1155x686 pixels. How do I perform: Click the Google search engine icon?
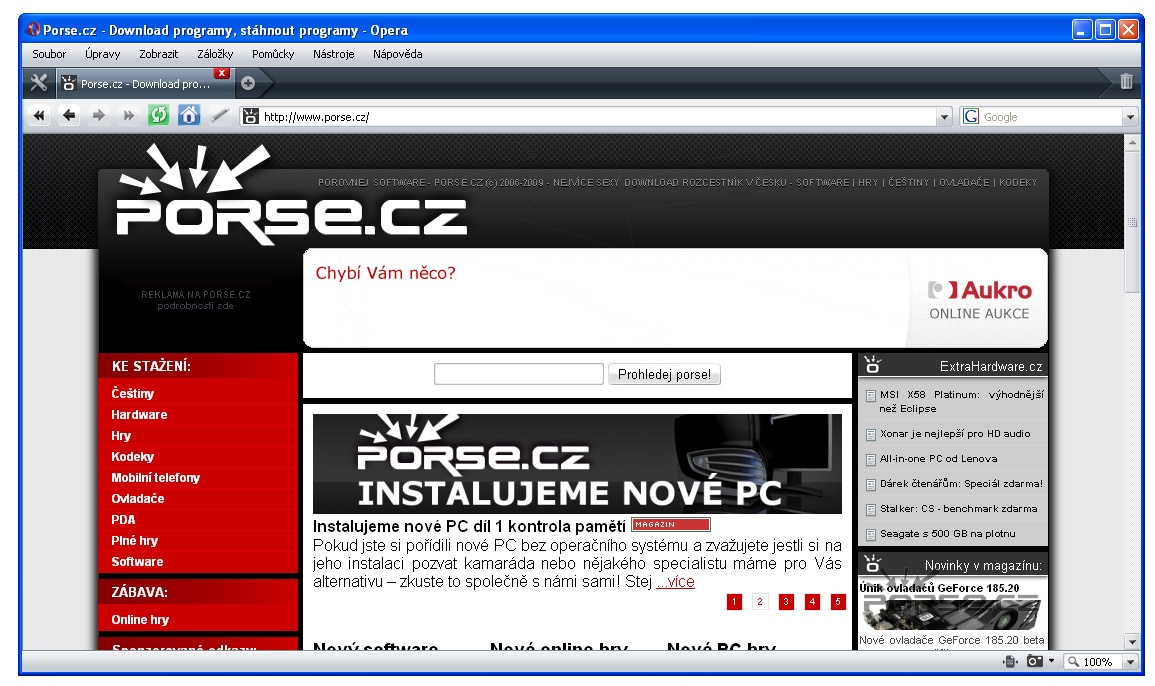(972, 116)
